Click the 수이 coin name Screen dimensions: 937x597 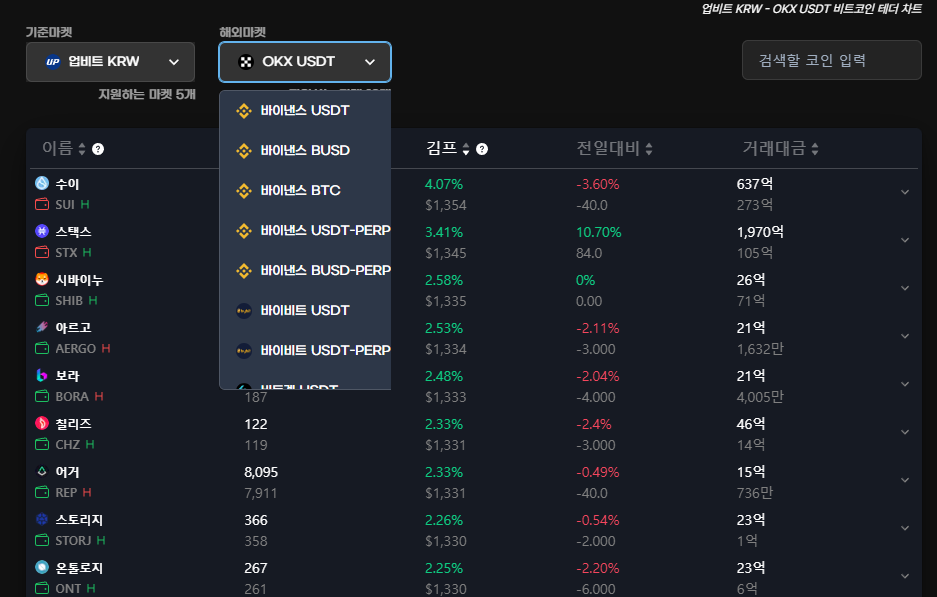[x=68, y=184]
